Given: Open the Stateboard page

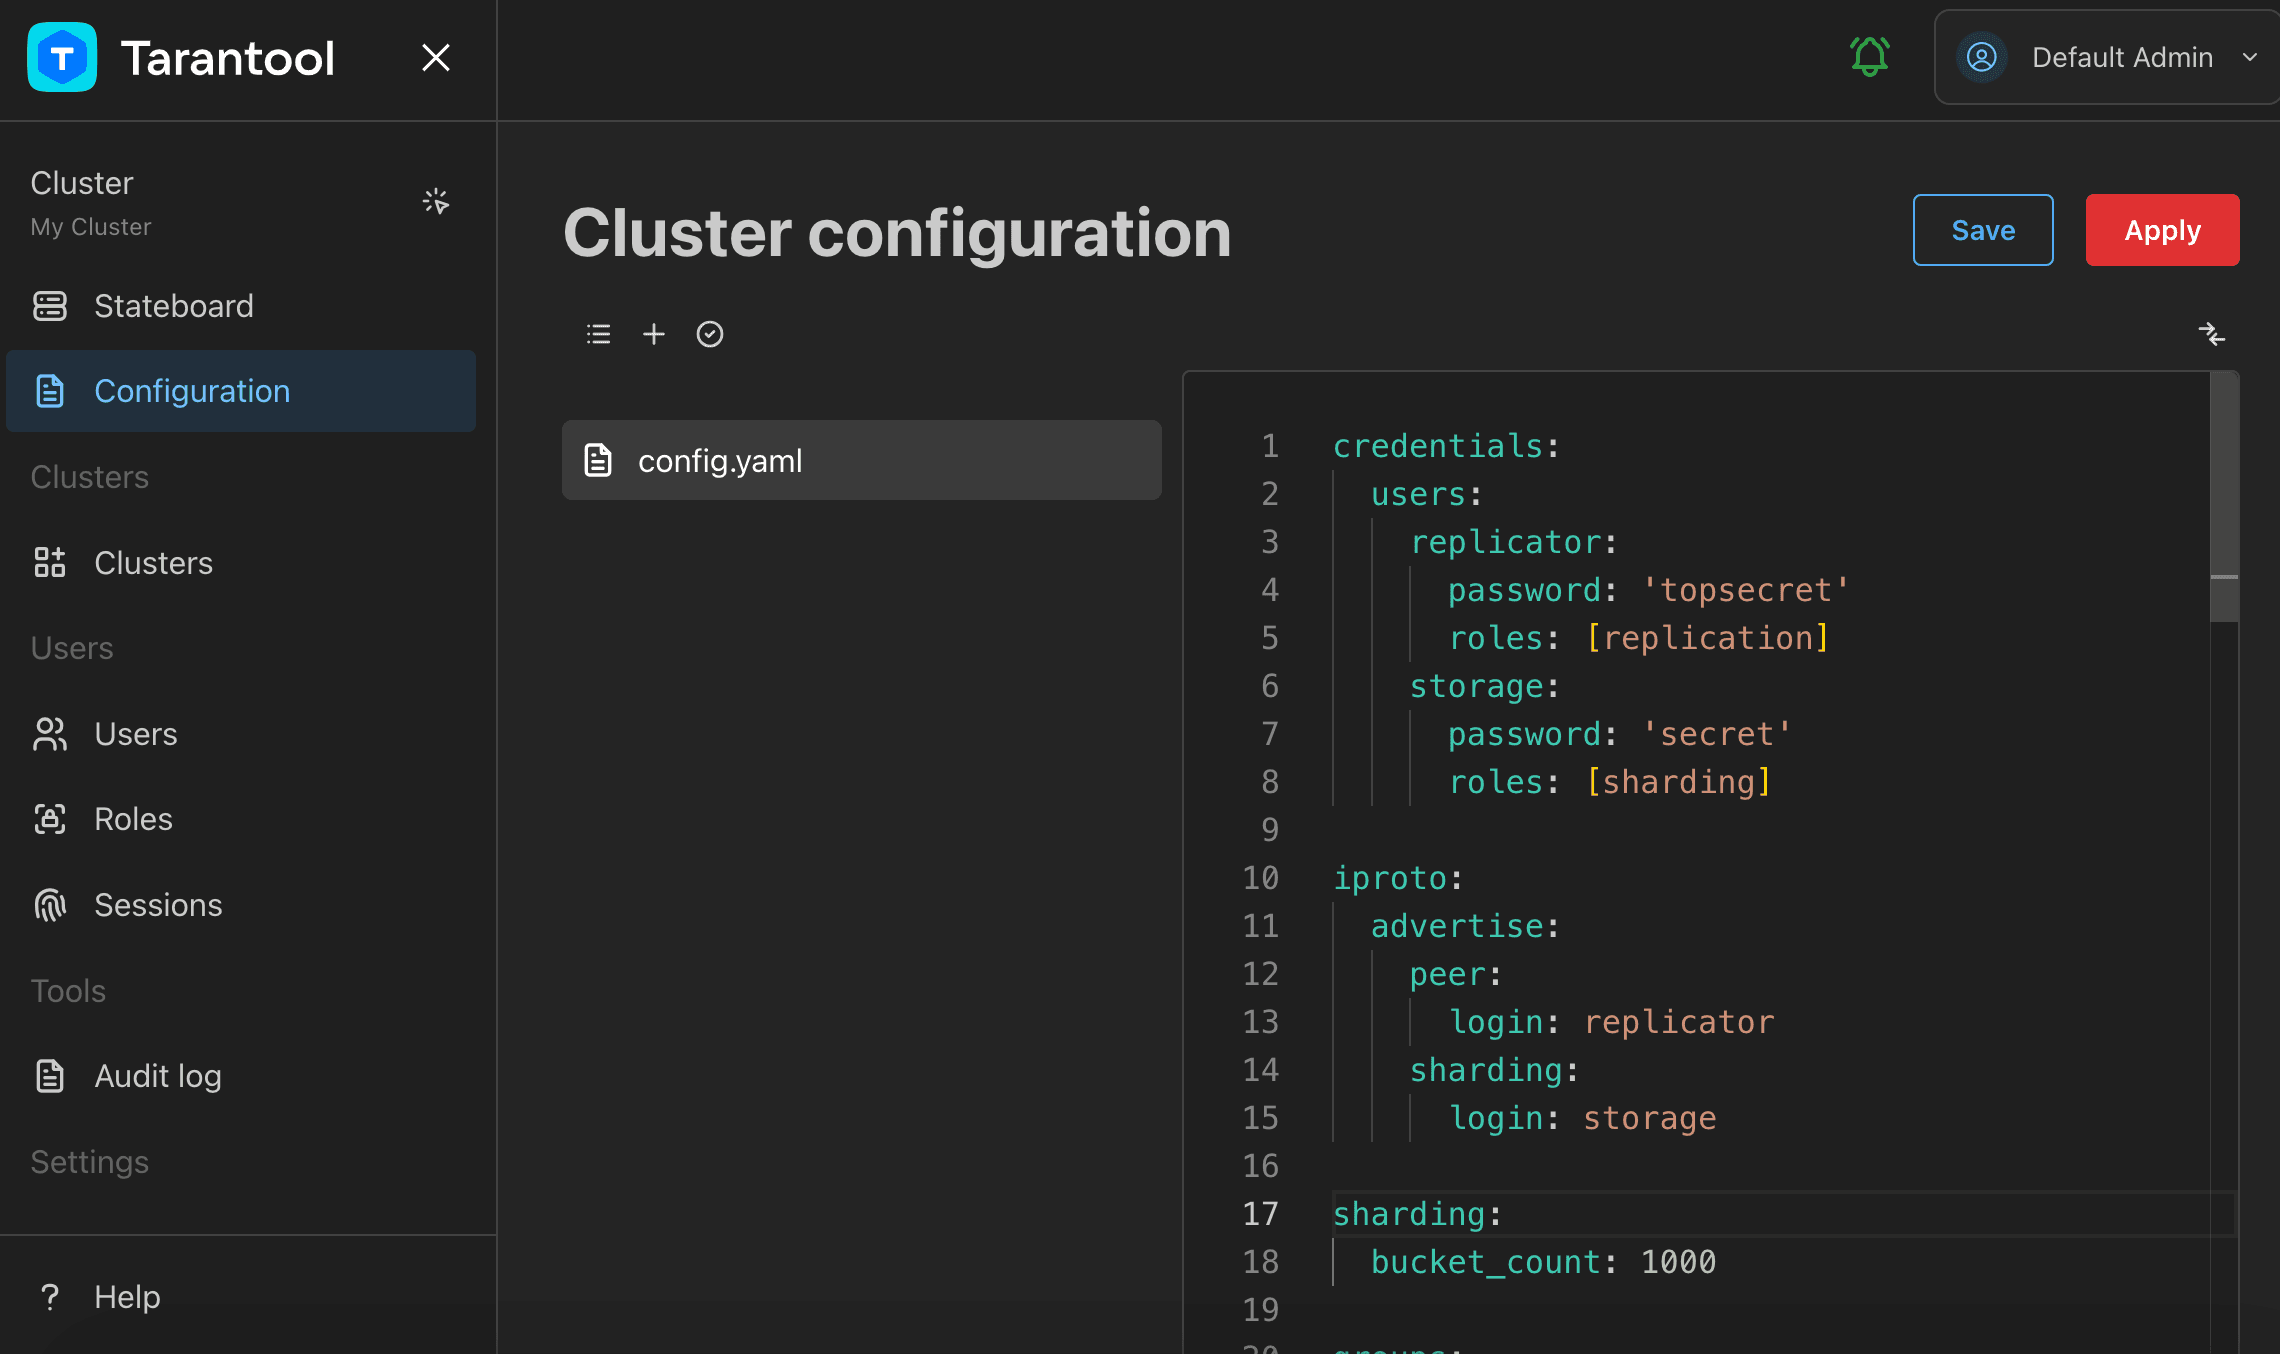Looking at the screenshot, I should pyautogui.click(x=240, y=306).
